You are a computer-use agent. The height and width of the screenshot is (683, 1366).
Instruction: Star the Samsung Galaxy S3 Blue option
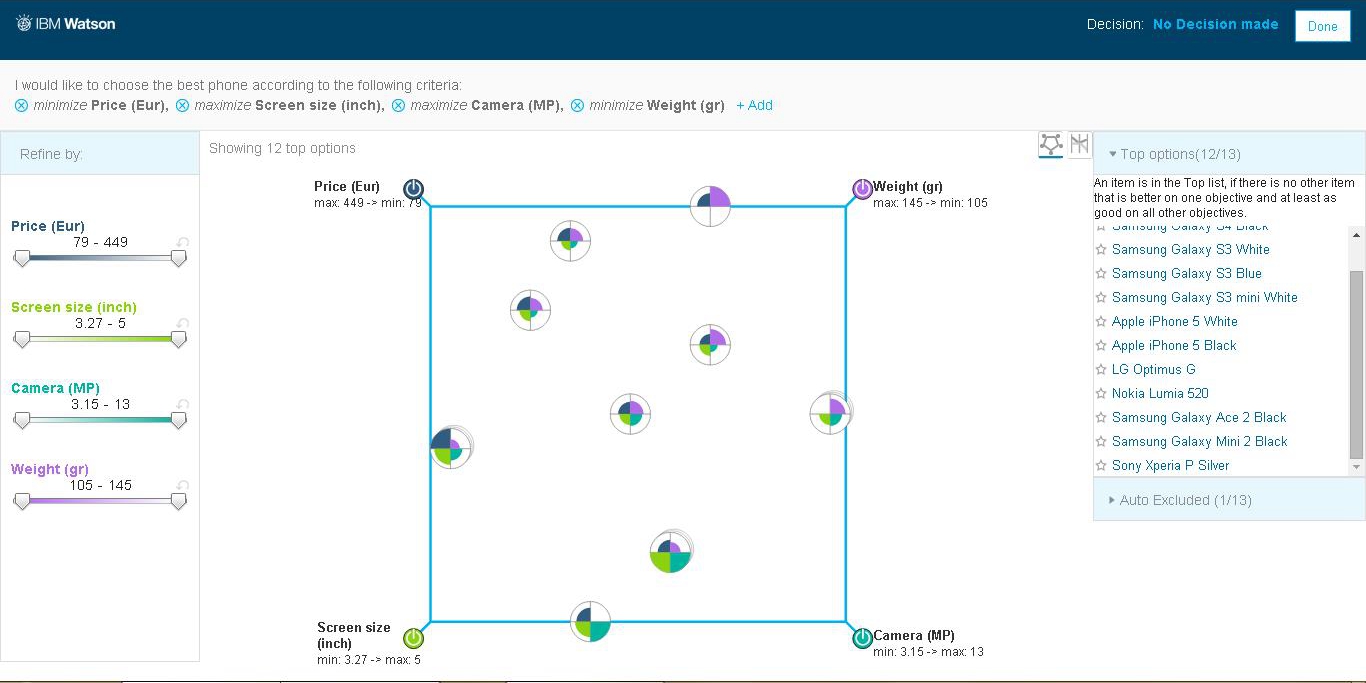coord(1101,274)
